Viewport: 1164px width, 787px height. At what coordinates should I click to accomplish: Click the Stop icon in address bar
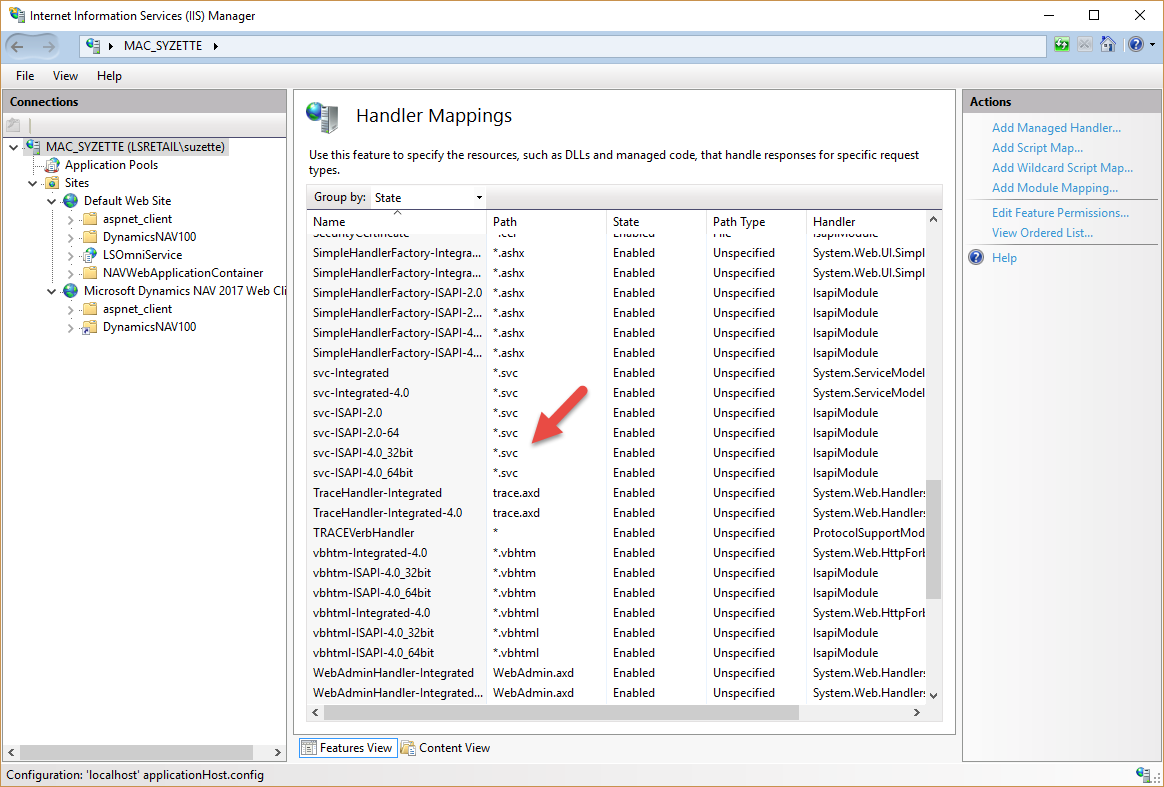(1085, 45)
